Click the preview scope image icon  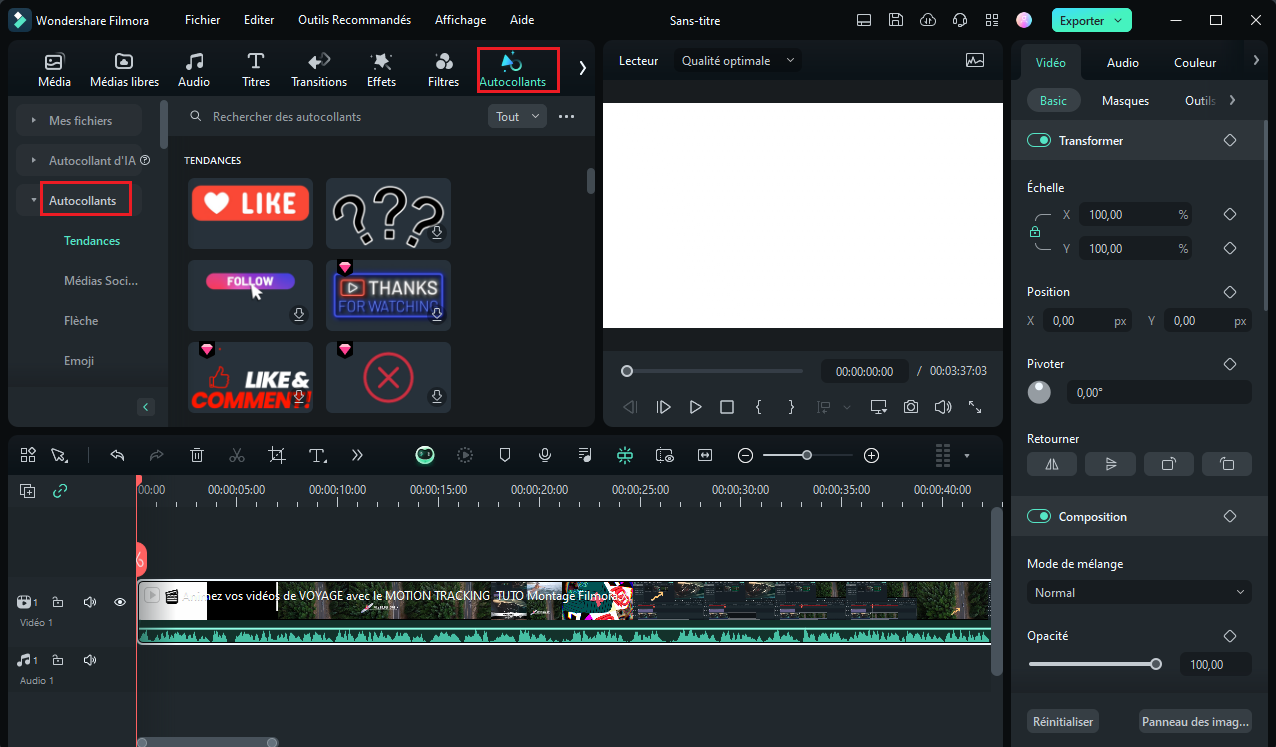[975, 61]
